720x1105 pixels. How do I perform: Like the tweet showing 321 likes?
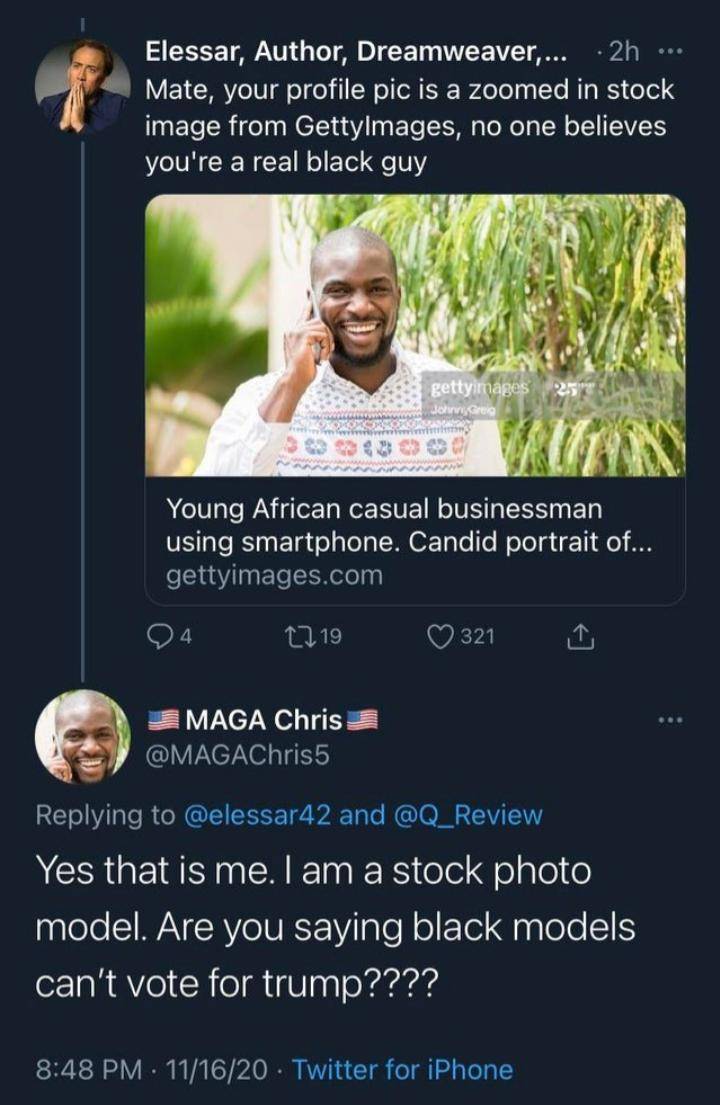coord(441,637)
